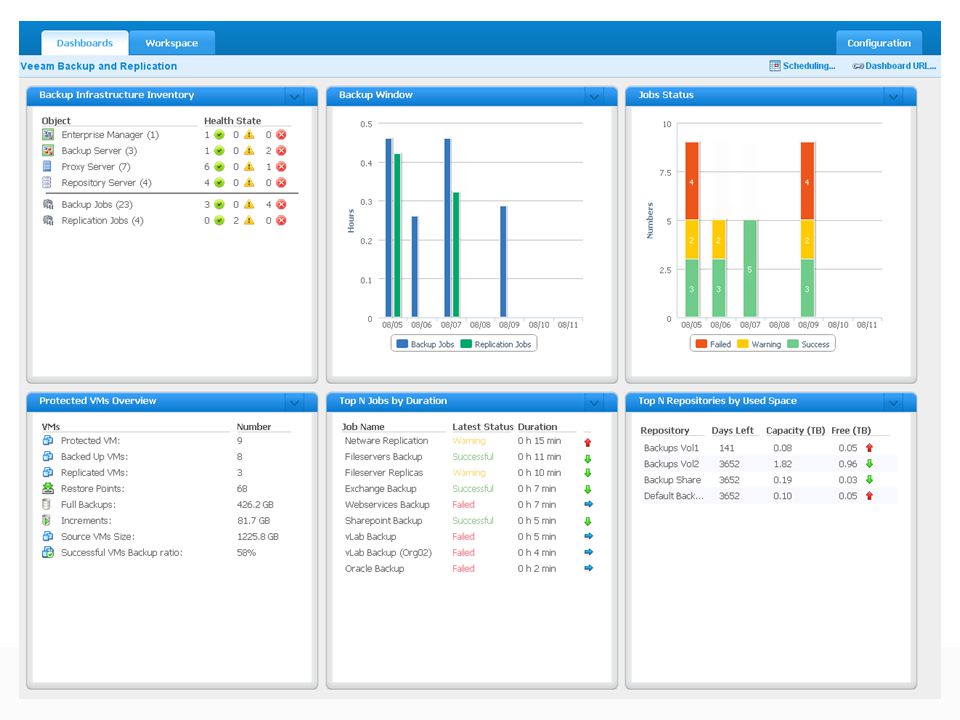The image size is (960, 720).
Task: Click the Repository Server object icon
Action: pos(47,182)
